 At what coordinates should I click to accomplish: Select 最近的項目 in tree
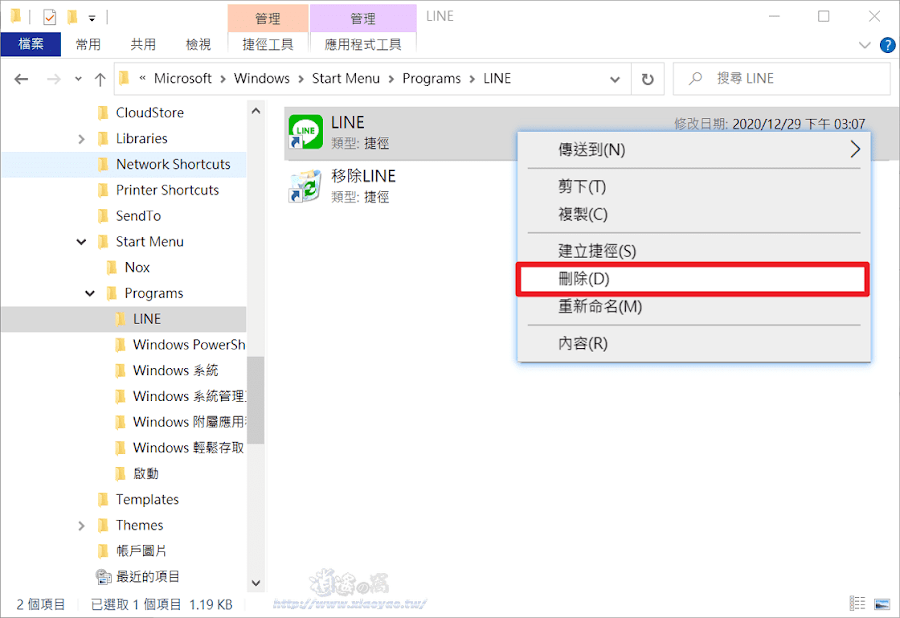[148, 577]
